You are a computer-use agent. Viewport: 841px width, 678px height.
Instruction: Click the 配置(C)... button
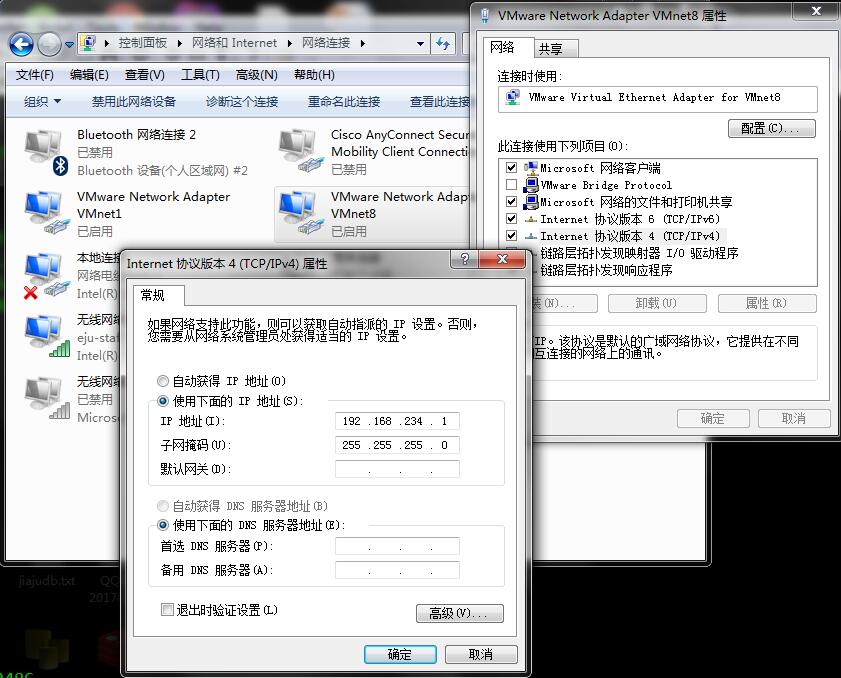(x=771, y=129)
